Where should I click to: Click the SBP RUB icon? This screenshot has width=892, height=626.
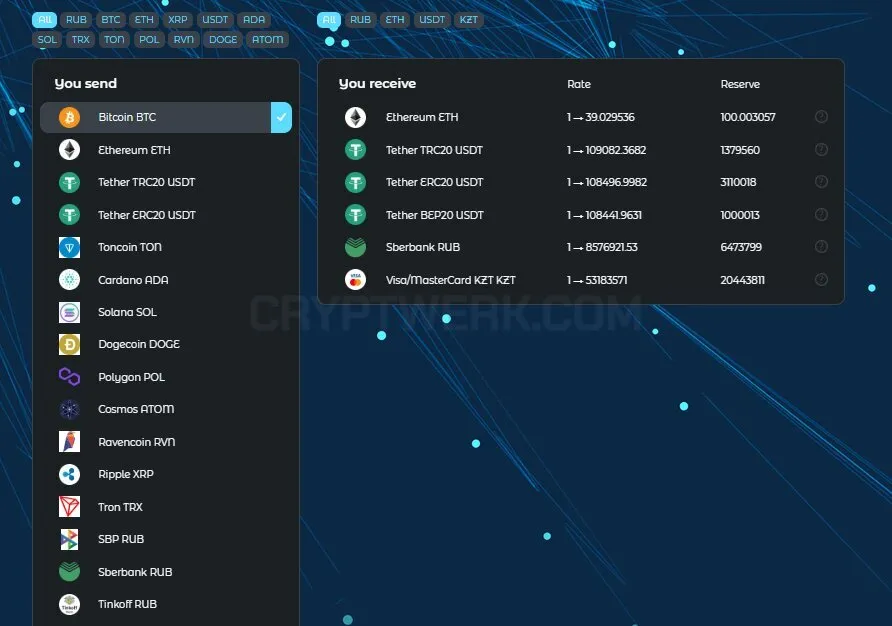(69, 539)
